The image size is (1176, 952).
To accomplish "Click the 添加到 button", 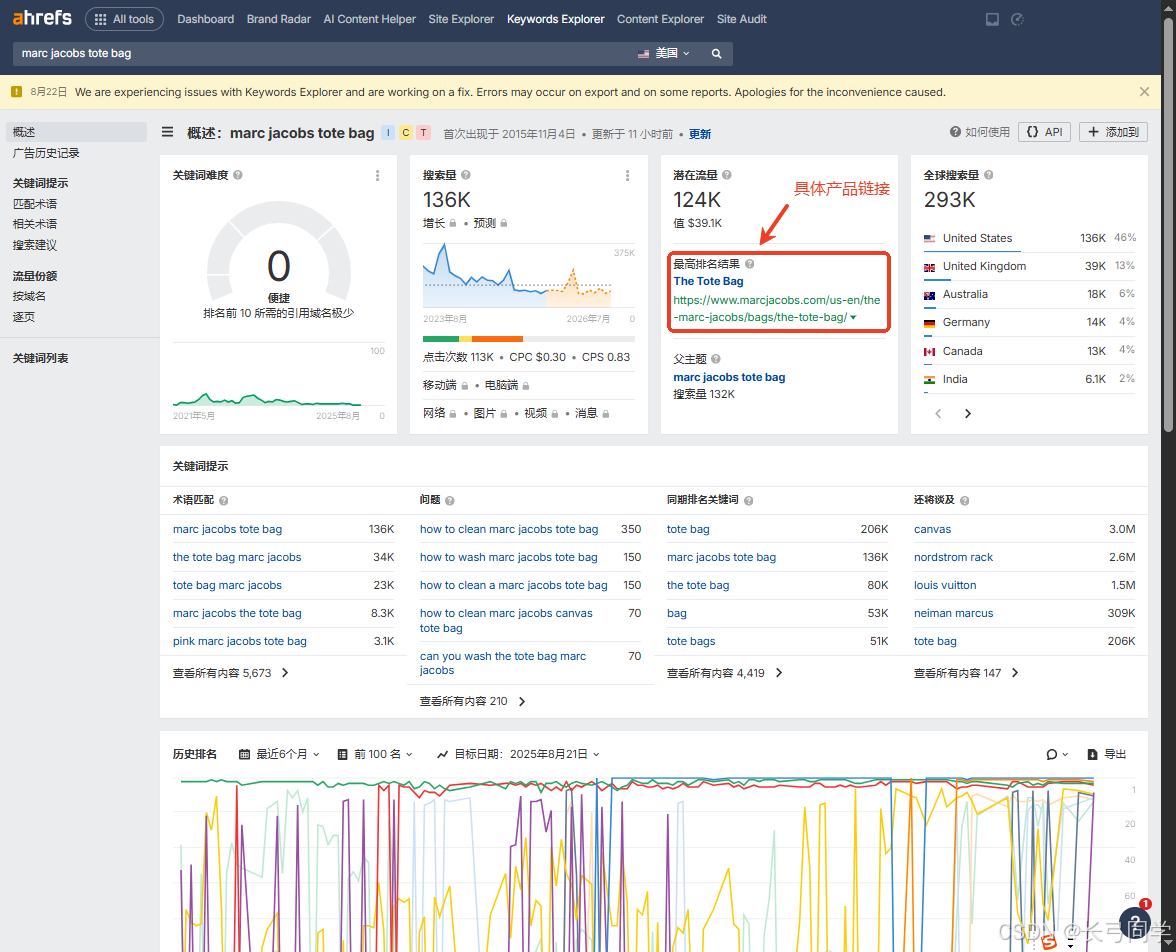I will pyautogui.click(x=1113, y=132).
